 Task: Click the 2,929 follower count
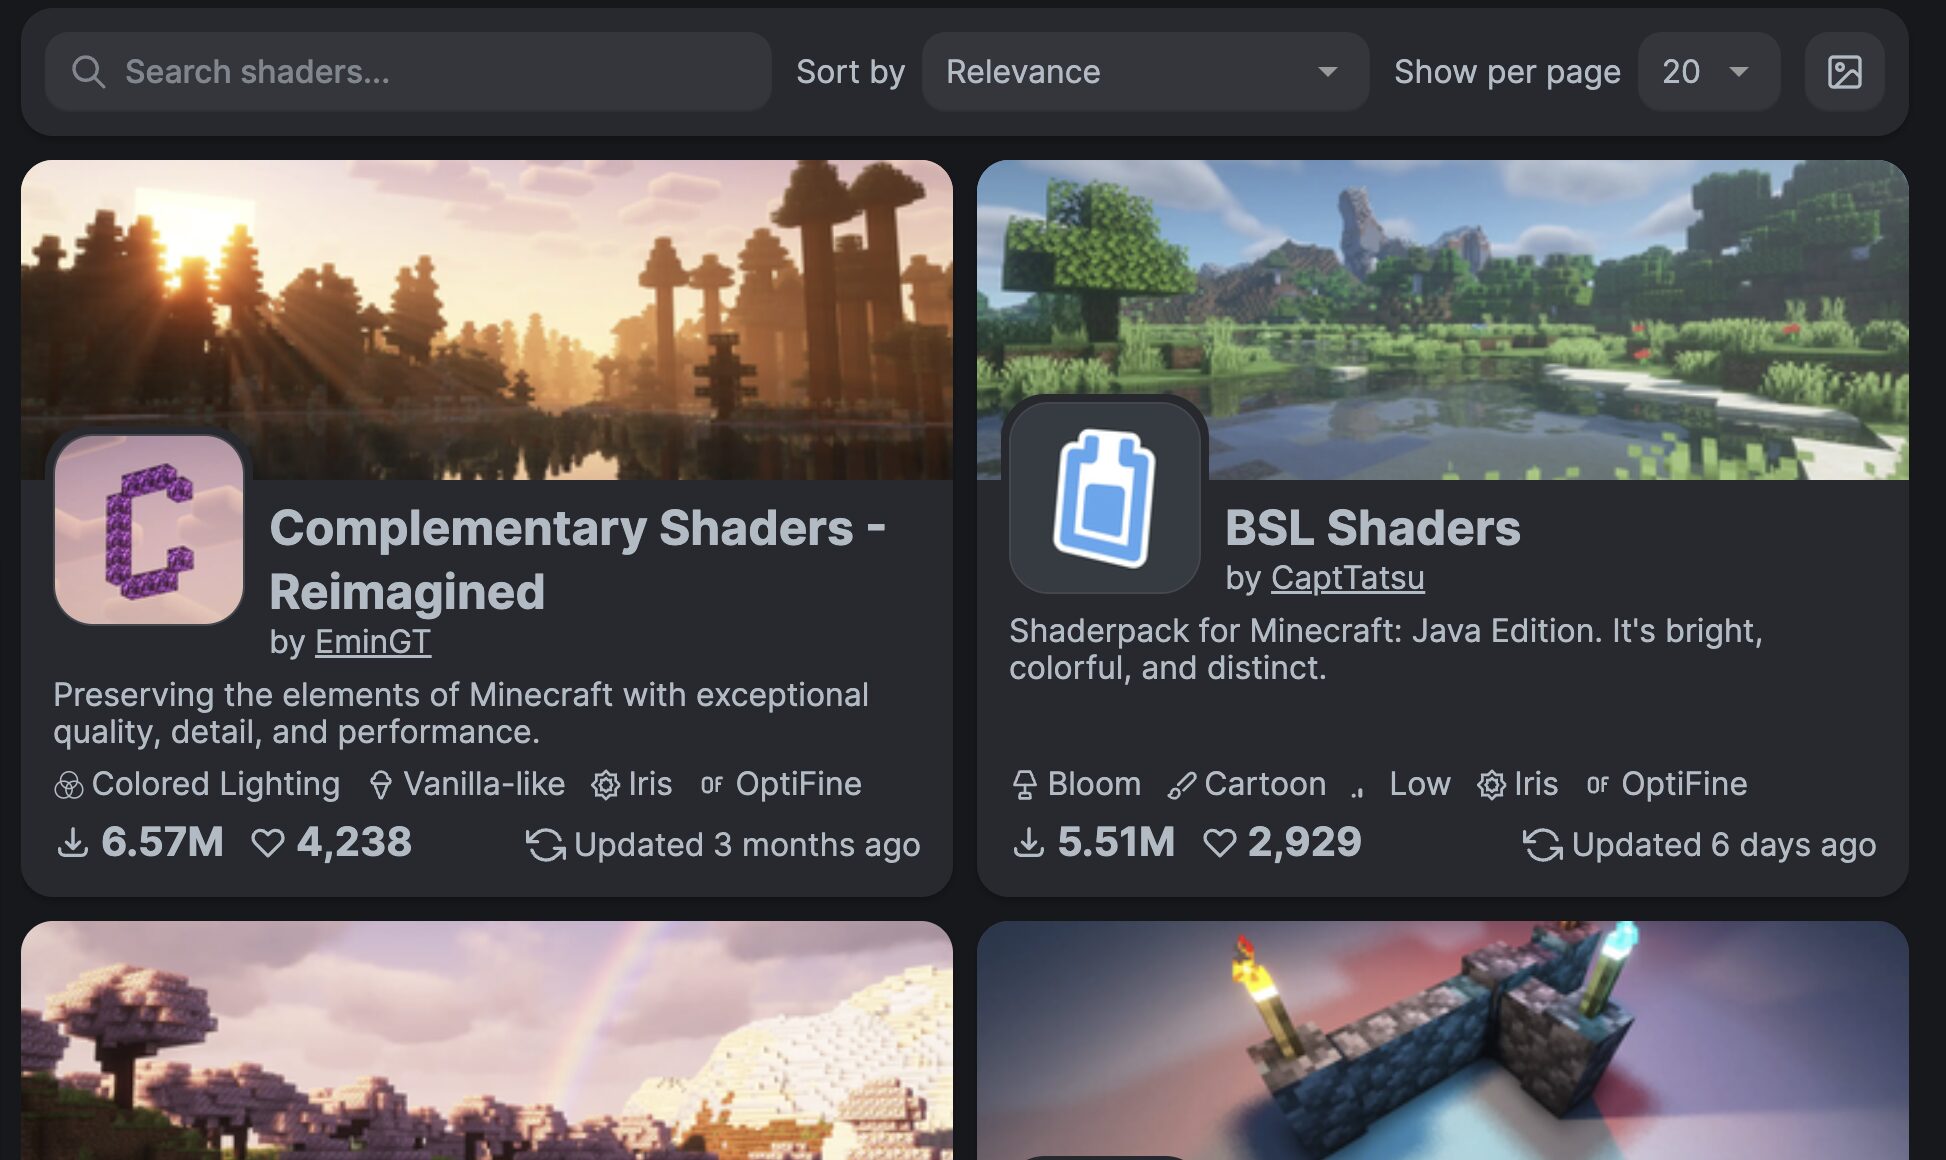coord(1305,842)
